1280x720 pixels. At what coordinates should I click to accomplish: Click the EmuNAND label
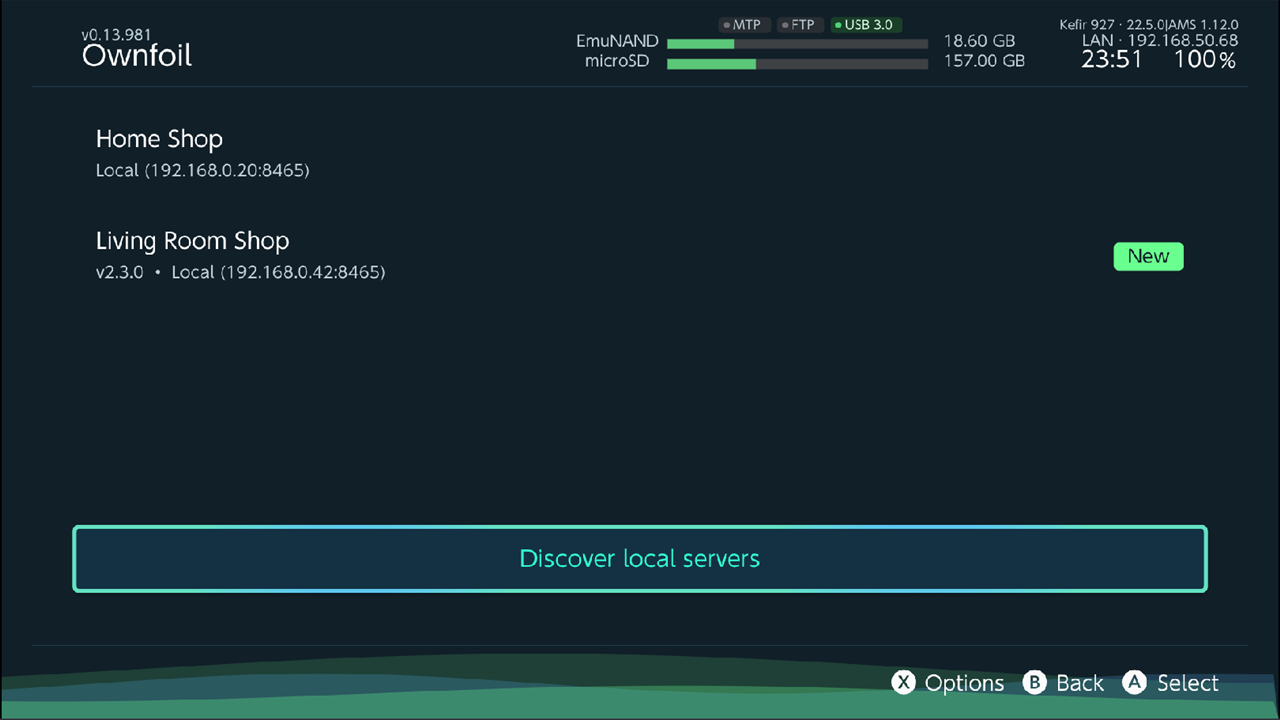(x=617, y=42)
